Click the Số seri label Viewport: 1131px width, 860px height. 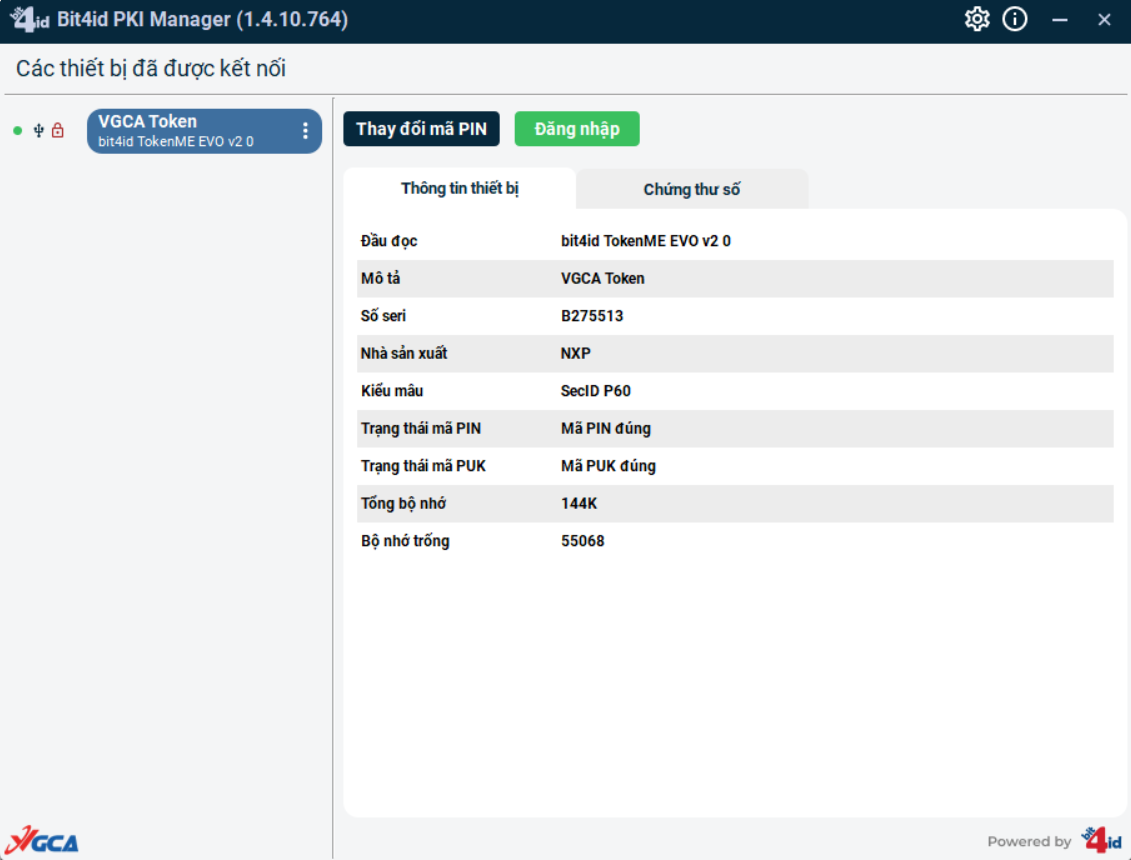[x=383, y=316]
